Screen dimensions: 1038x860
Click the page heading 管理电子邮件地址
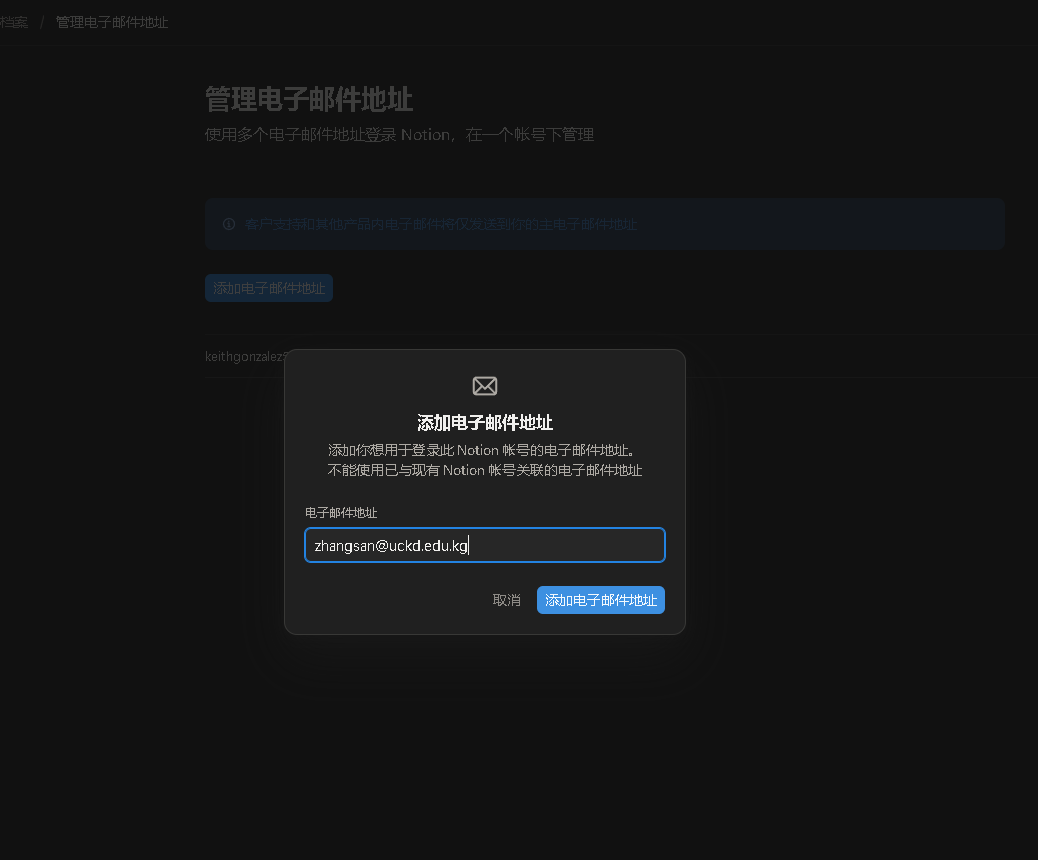pyautogui.click(x=308, y=99)
